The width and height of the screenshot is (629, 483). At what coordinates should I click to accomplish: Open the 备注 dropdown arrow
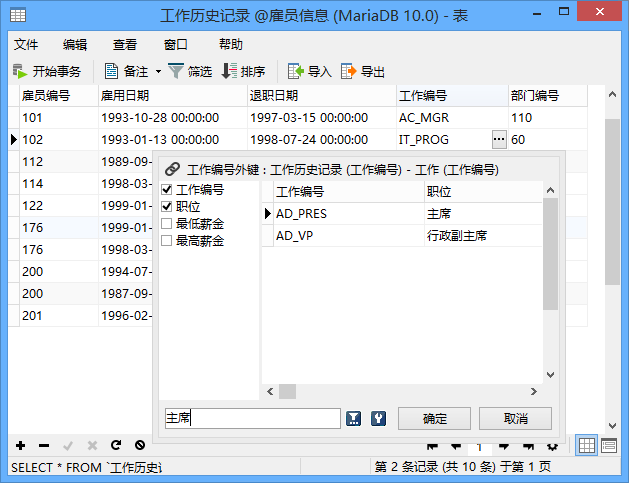coord(157,71)
